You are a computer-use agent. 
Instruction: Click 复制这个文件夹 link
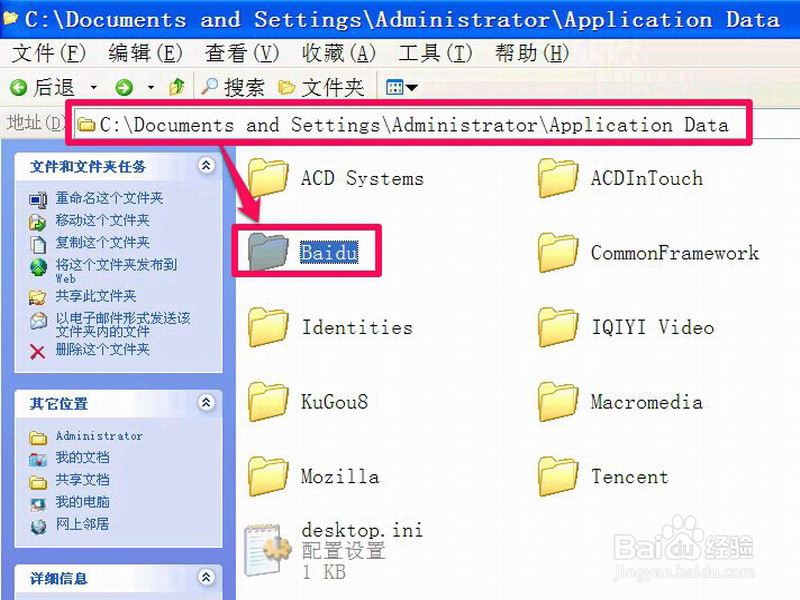point(103,242)
